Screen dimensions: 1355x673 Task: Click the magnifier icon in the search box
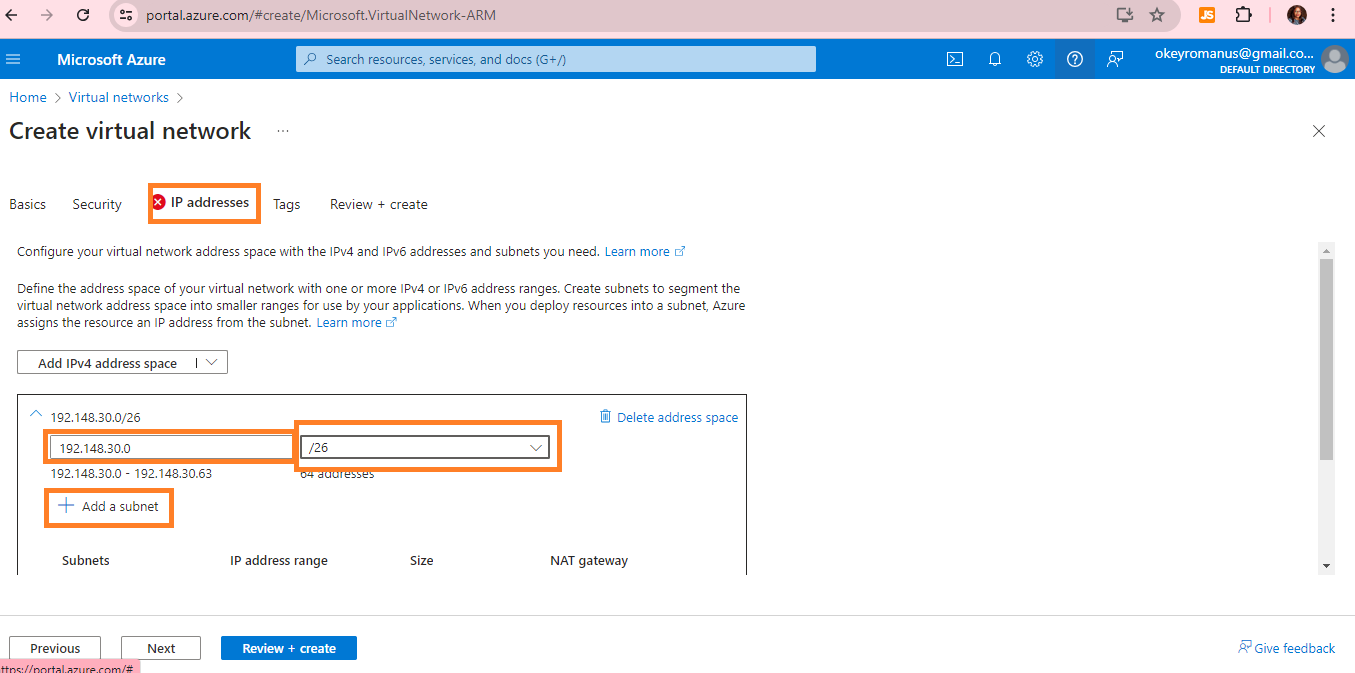tap(311, 59)
